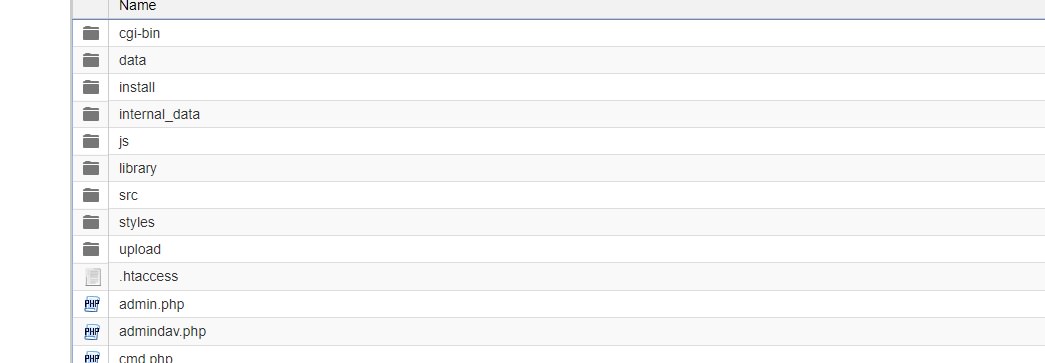Select the data folder icon
Image resolution: width=1045 pixels, height=363 pixels.
pos(91,60)
